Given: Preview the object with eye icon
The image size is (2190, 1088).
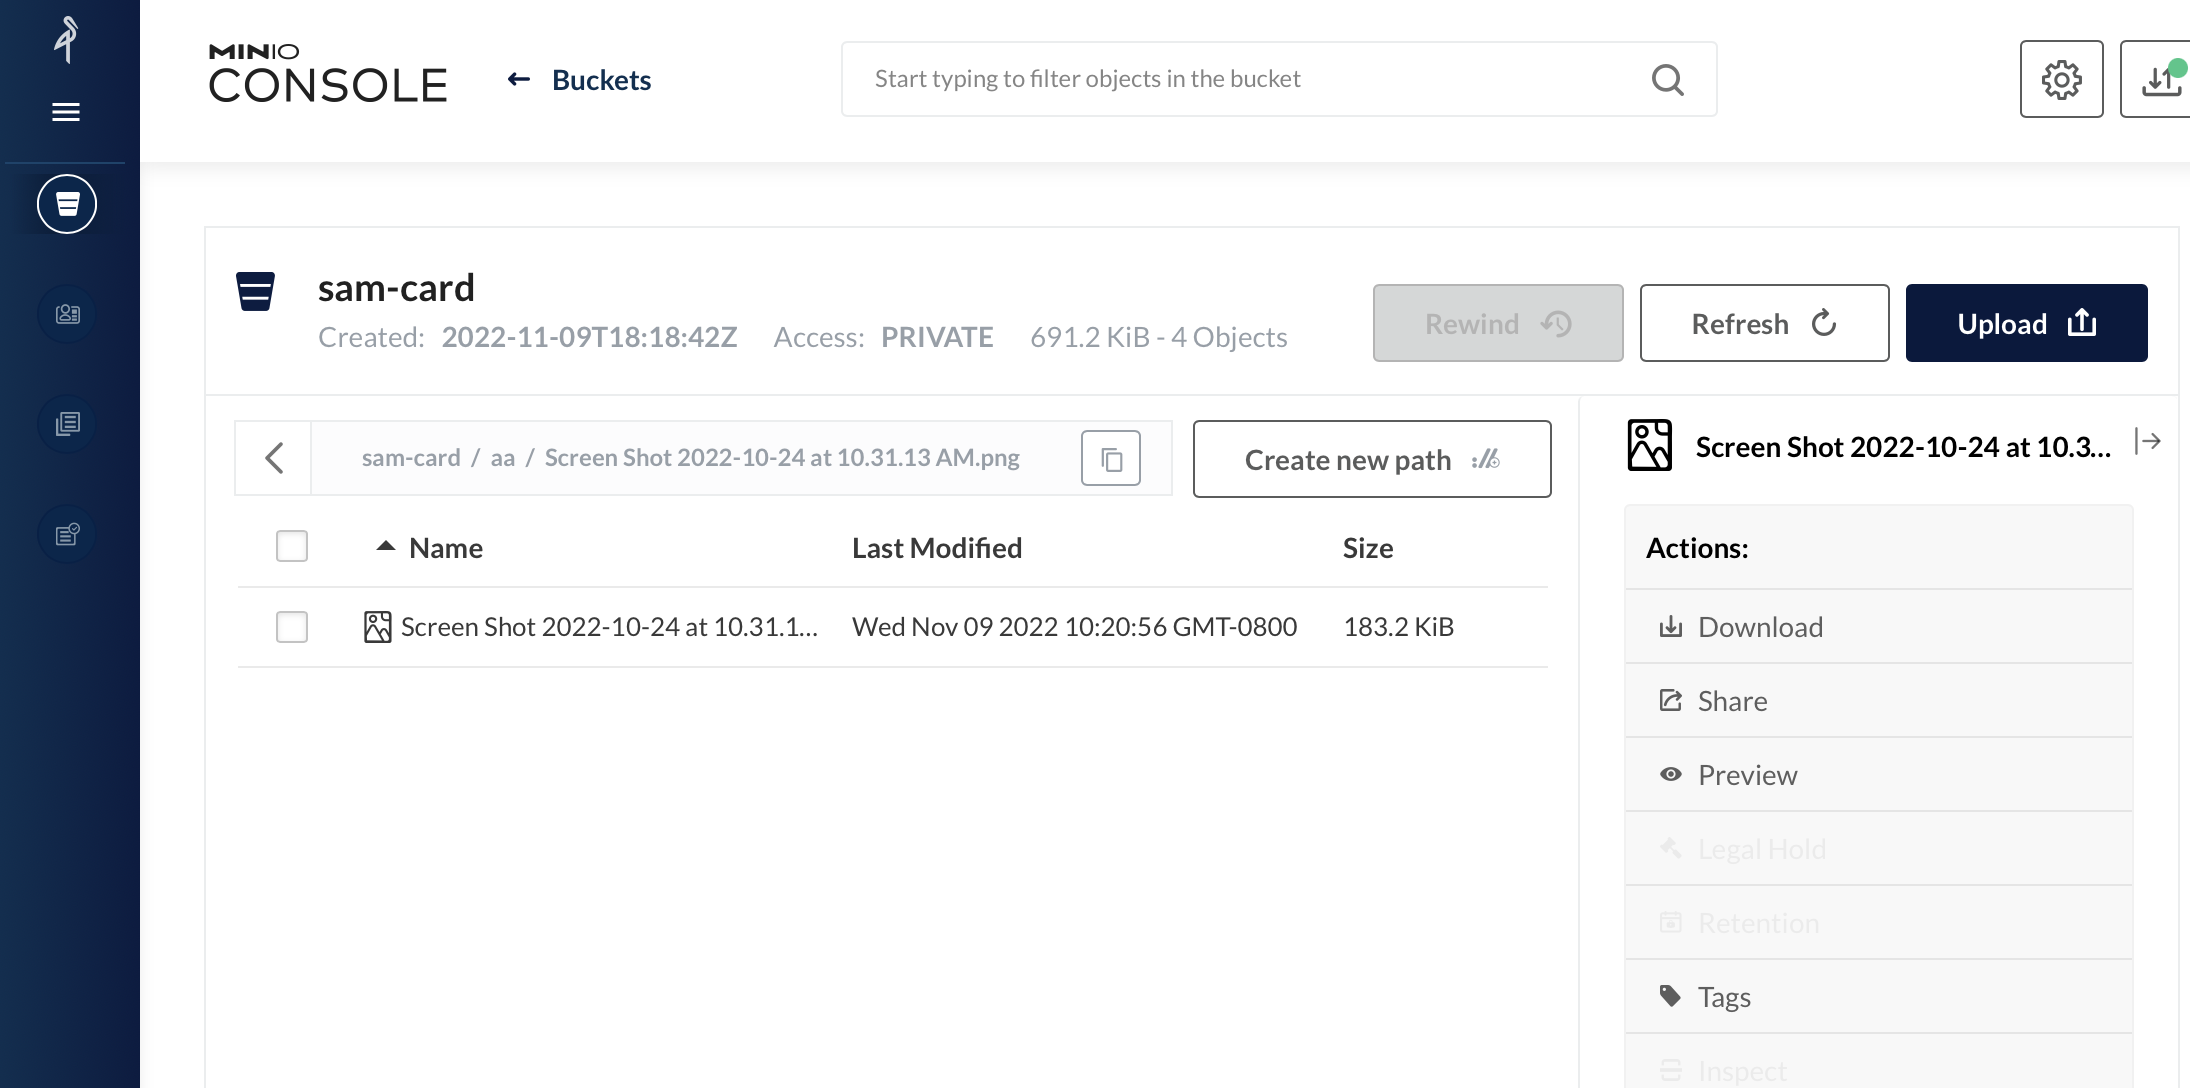Looking at the screenshot, I should click(x=1746, y=775).
